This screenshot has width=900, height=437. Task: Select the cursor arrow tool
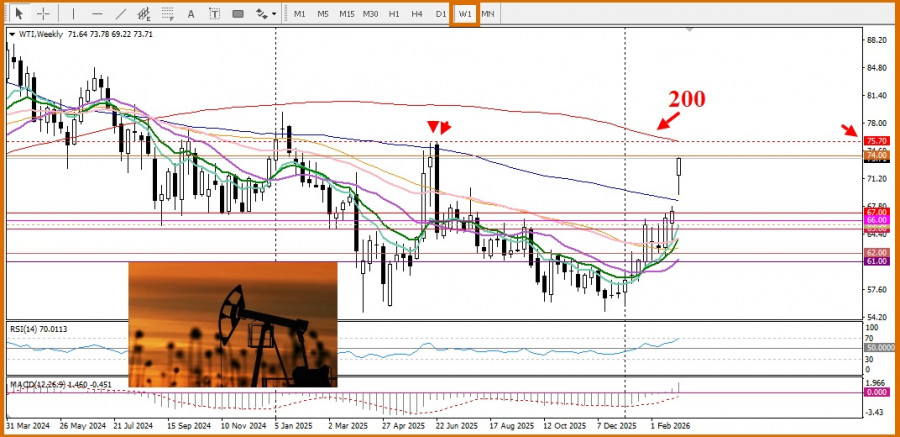[x=18, y=14]
